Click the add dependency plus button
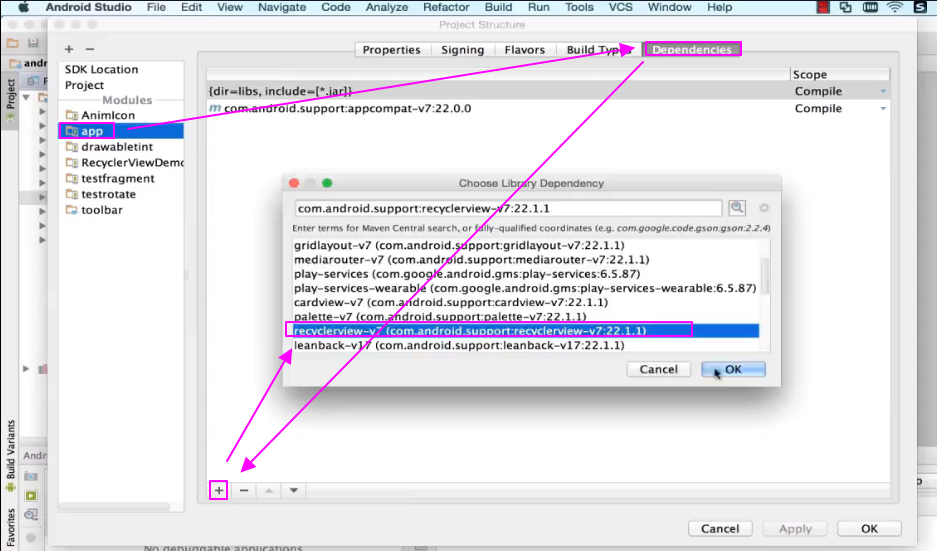The width and height of the screenshot is (937, 551). coord(219,490)
